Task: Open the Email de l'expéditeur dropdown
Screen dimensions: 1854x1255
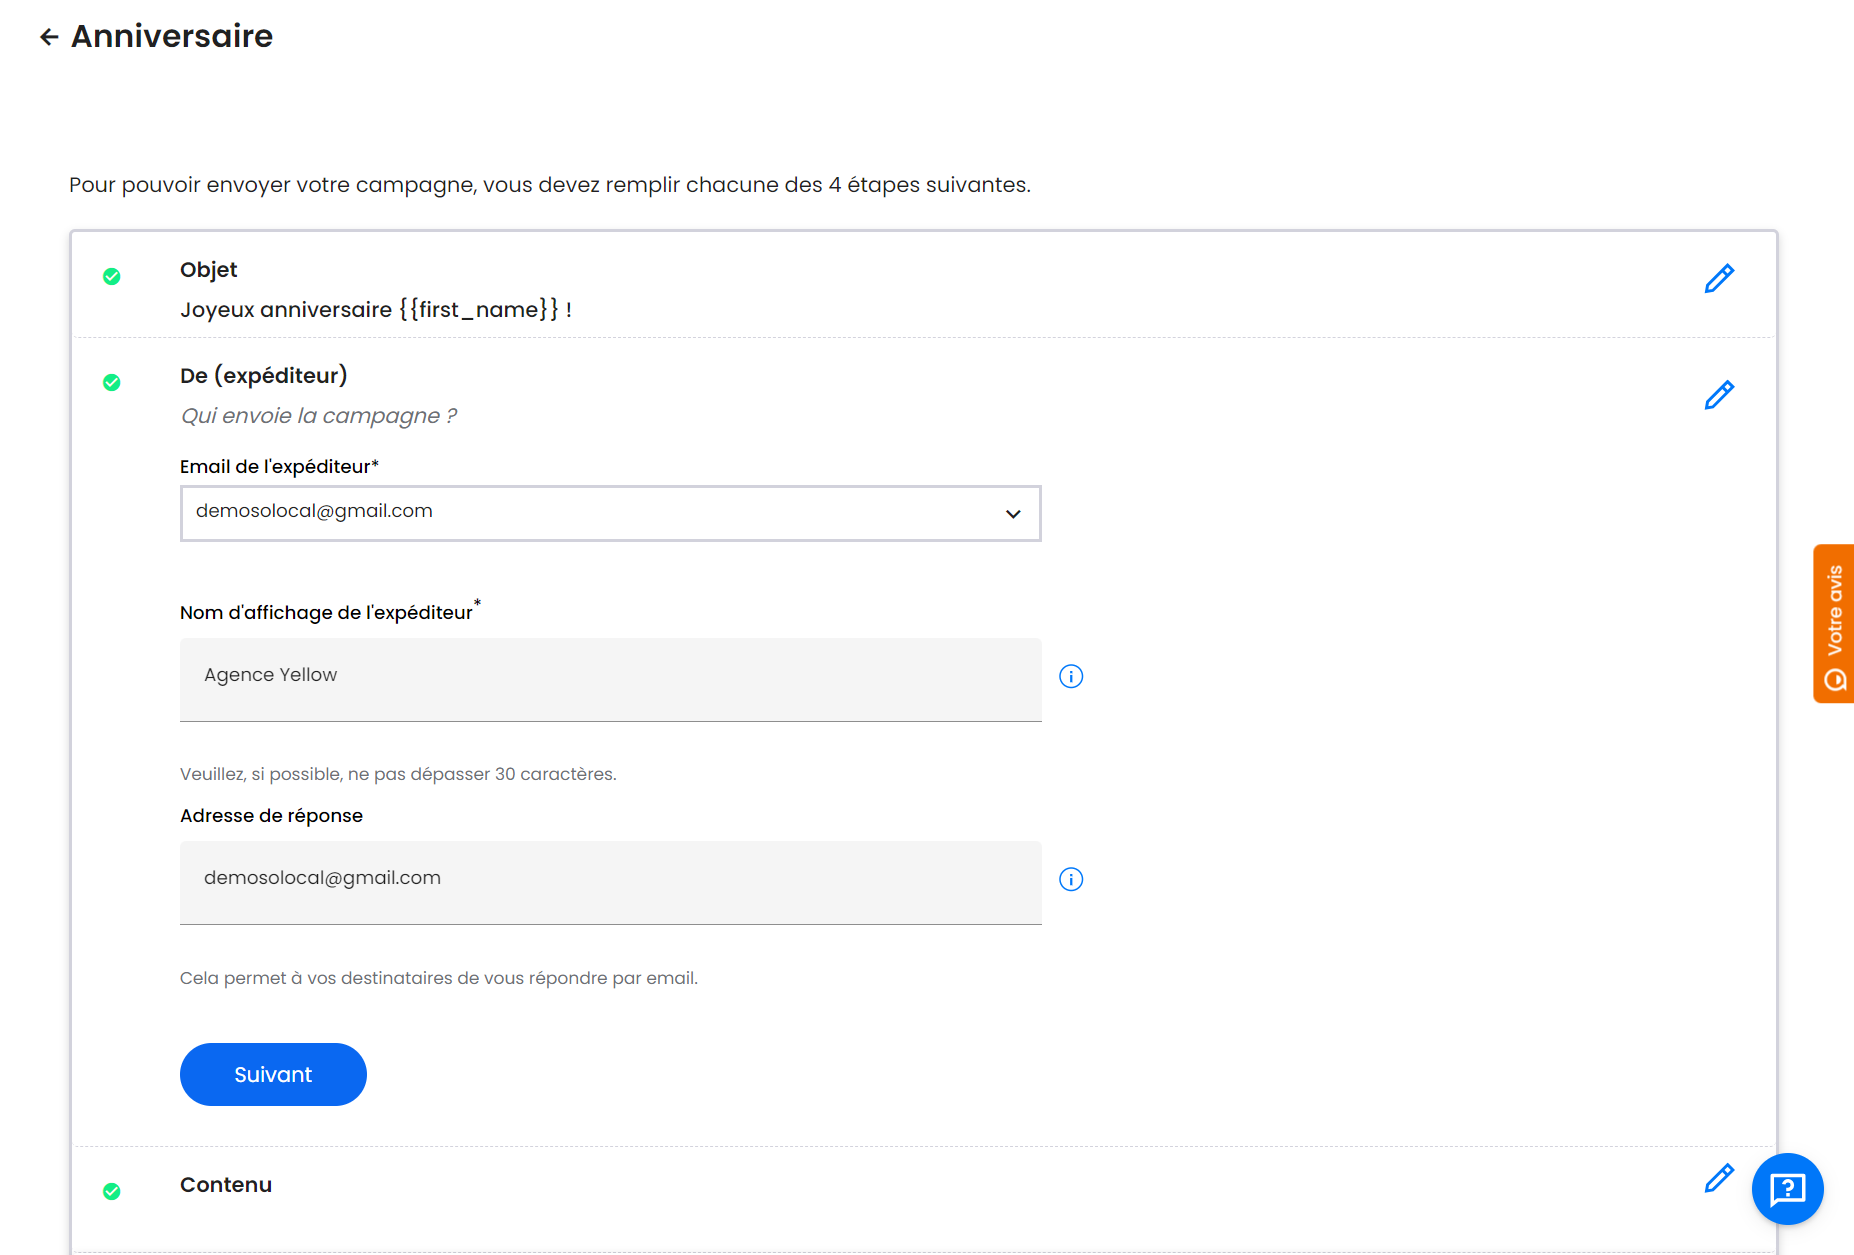Action: [610, 513]
